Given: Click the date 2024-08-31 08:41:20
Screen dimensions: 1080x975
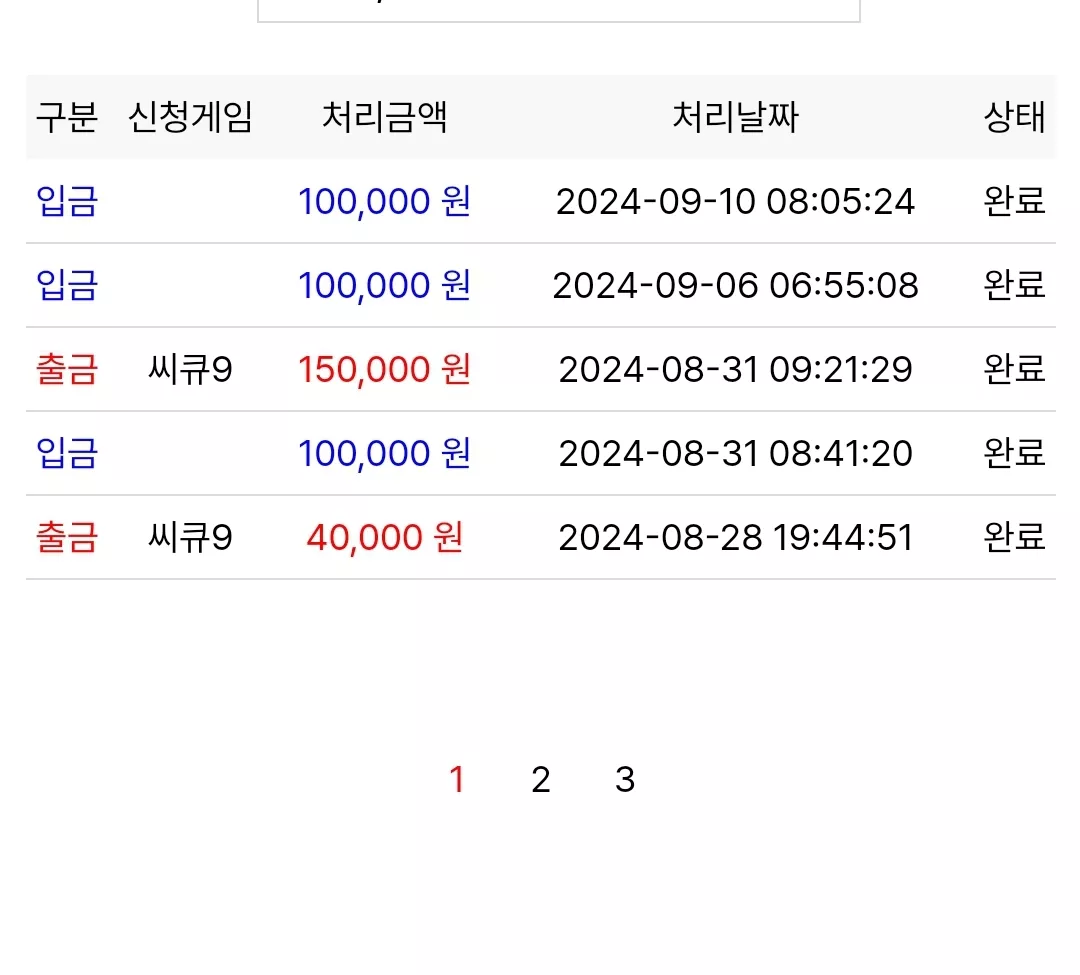Looking at the screenshot, I should pyautogui.click(x=736, y=454).
